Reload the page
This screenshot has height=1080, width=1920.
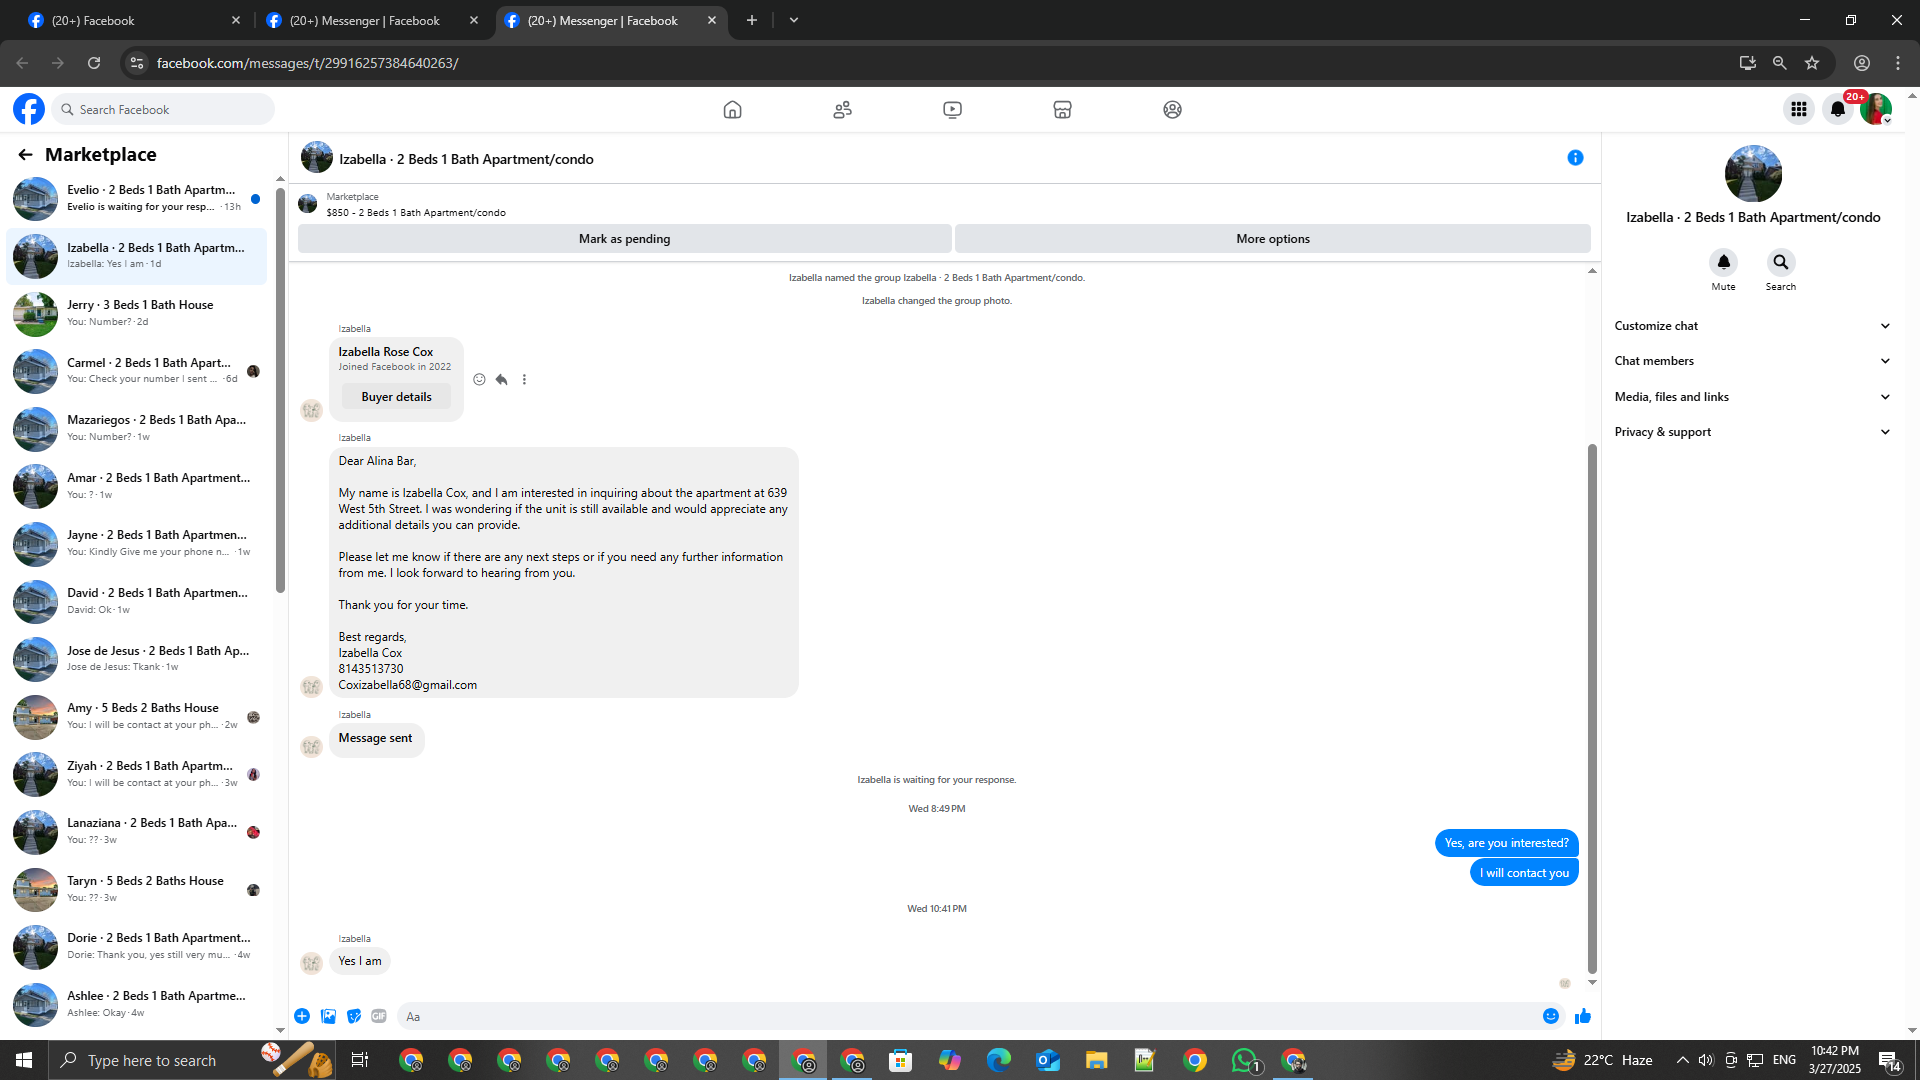(x=94, y=63)
